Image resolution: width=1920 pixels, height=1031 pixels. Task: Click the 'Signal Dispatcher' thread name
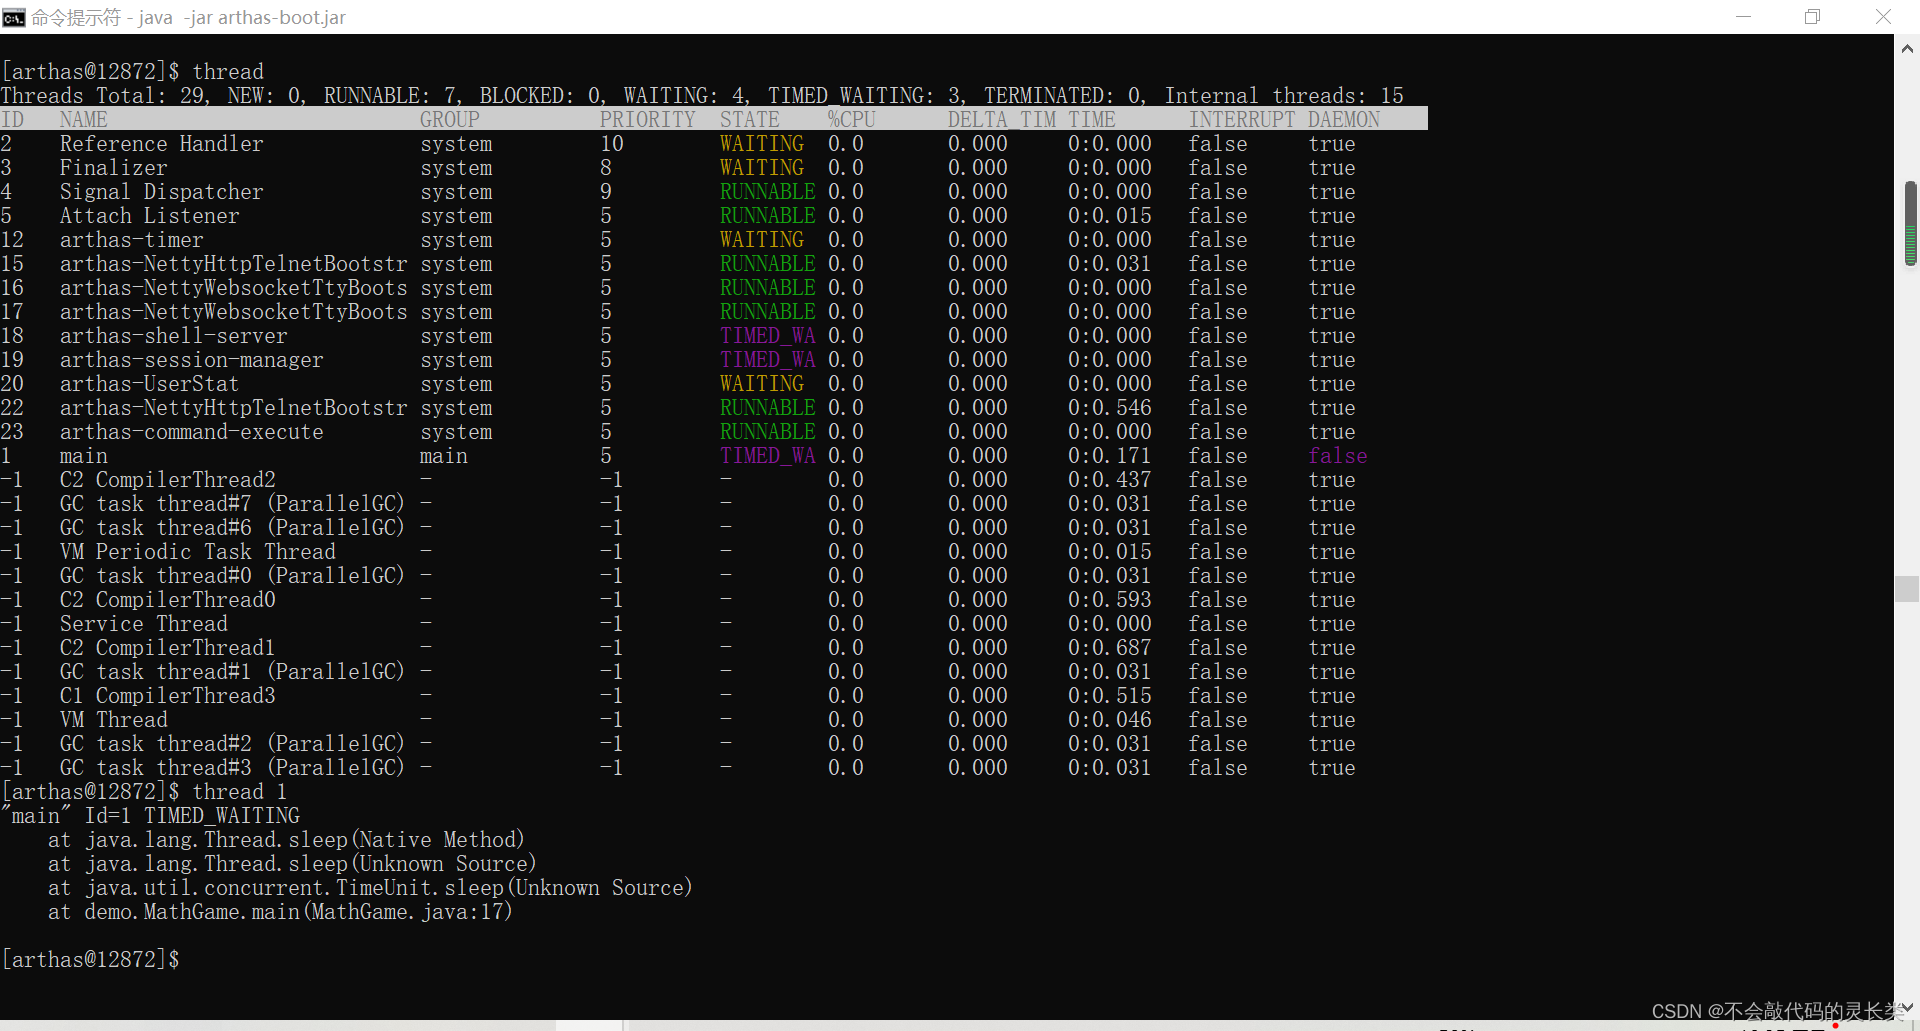(161, 192)
